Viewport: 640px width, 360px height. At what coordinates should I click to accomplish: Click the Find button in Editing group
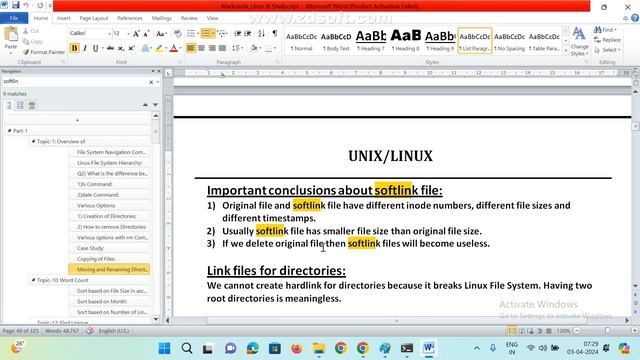[x=605, y=30]
